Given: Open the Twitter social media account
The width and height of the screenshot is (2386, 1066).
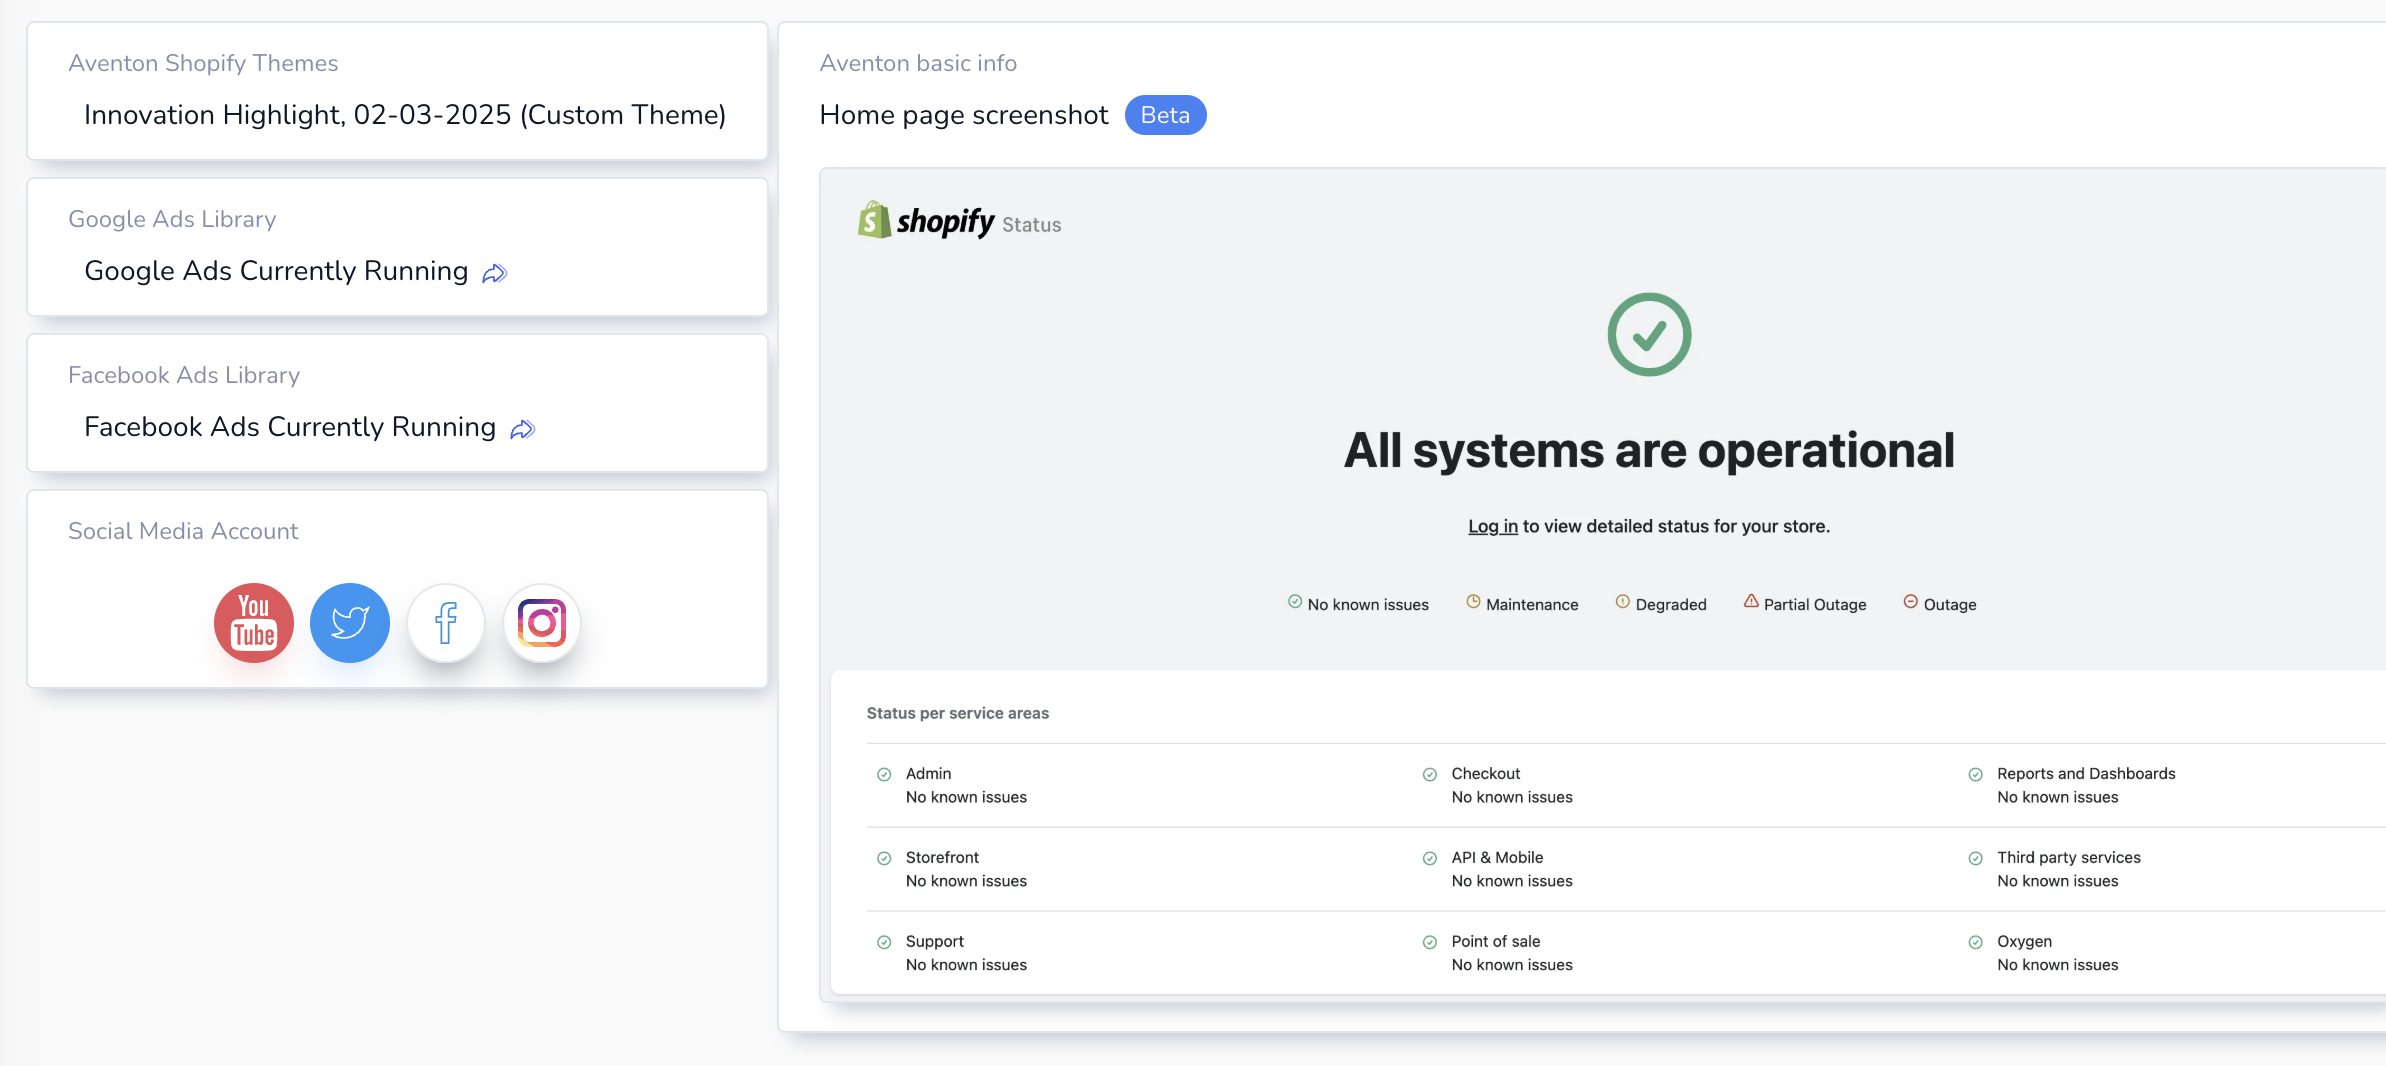Looking at the screenshot, I should 349,623.
